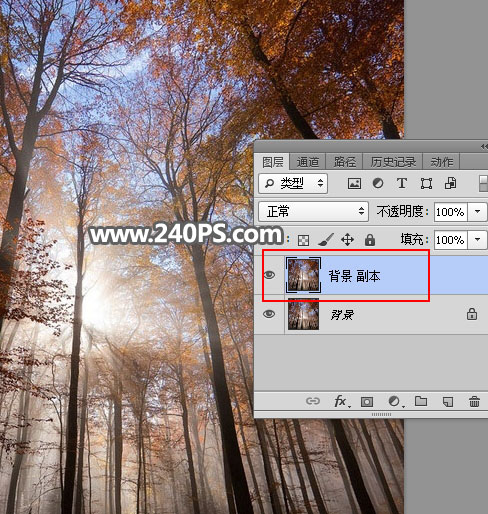Open the 不透明度 slider arrow
This screenshot has height=514, width=488.
(477, 212)
